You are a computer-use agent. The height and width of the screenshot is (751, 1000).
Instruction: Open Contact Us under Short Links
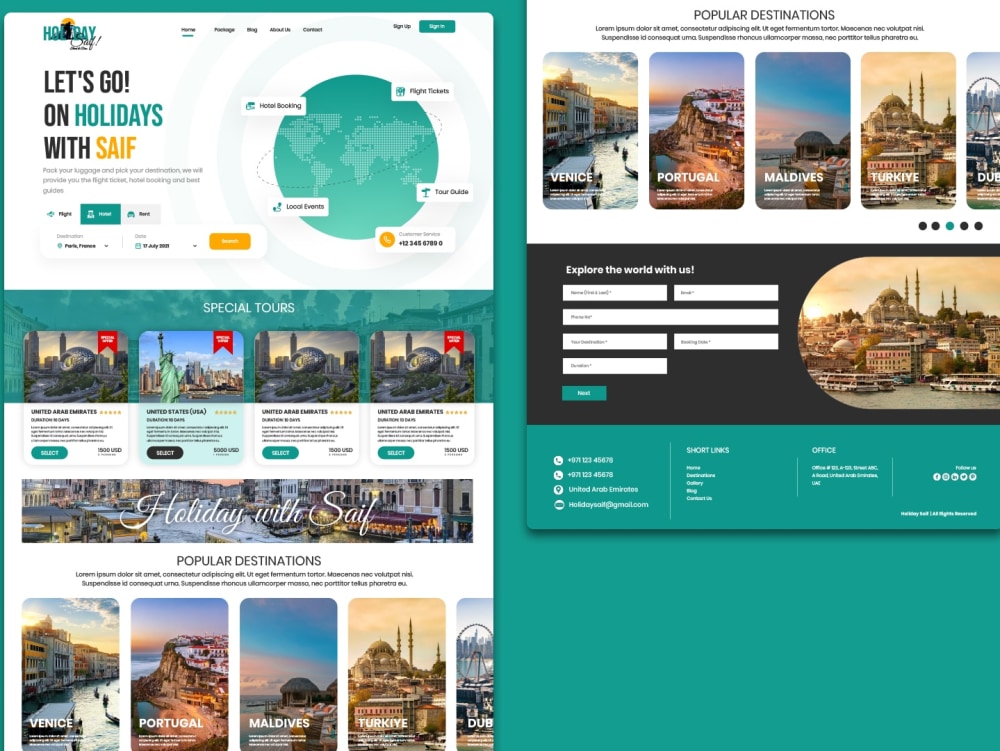click(x=699, y=499)
